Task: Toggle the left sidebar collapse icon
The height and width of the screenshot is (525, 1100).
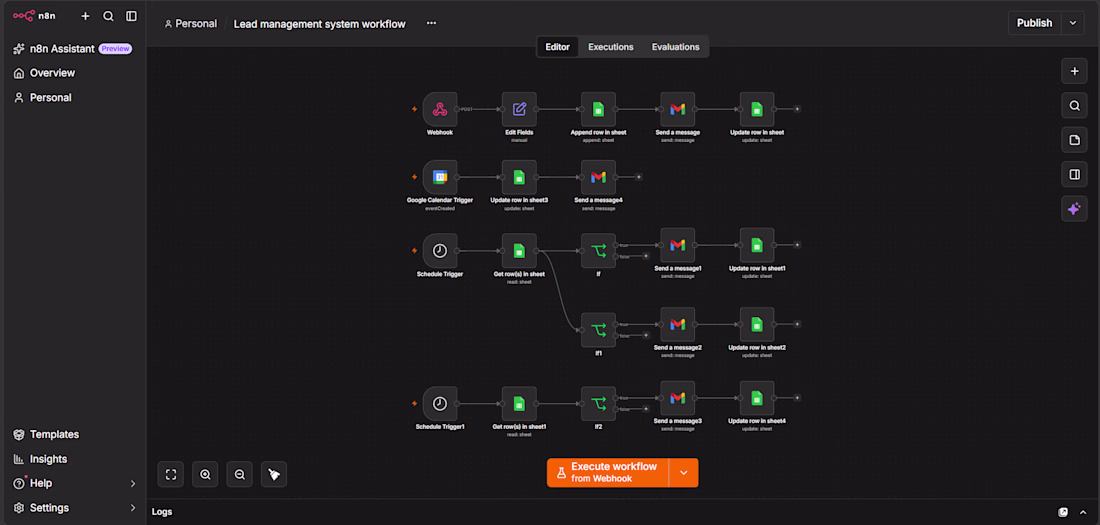Action: [x=131, y=15]
